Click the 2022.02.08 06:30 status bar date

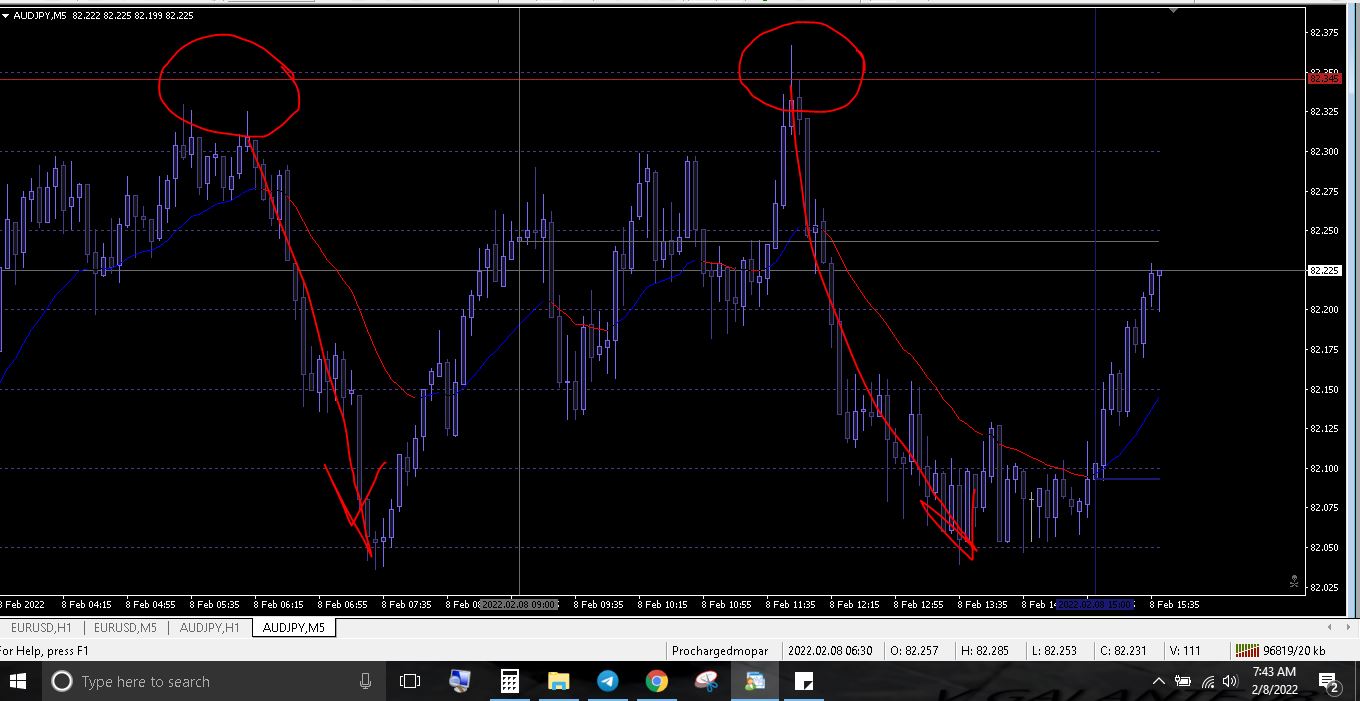(x=829, y=650)
